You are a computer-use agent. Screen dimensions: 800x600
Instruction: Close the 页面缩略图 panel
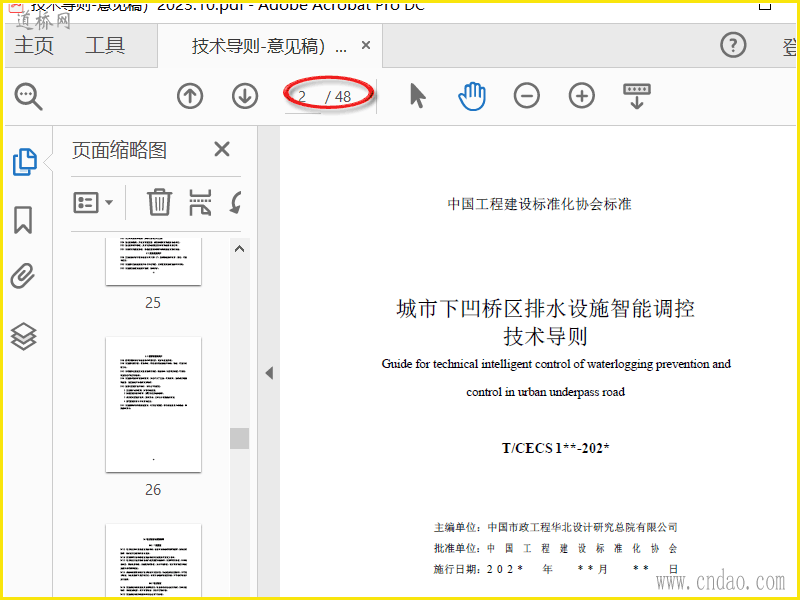point(222,149)
